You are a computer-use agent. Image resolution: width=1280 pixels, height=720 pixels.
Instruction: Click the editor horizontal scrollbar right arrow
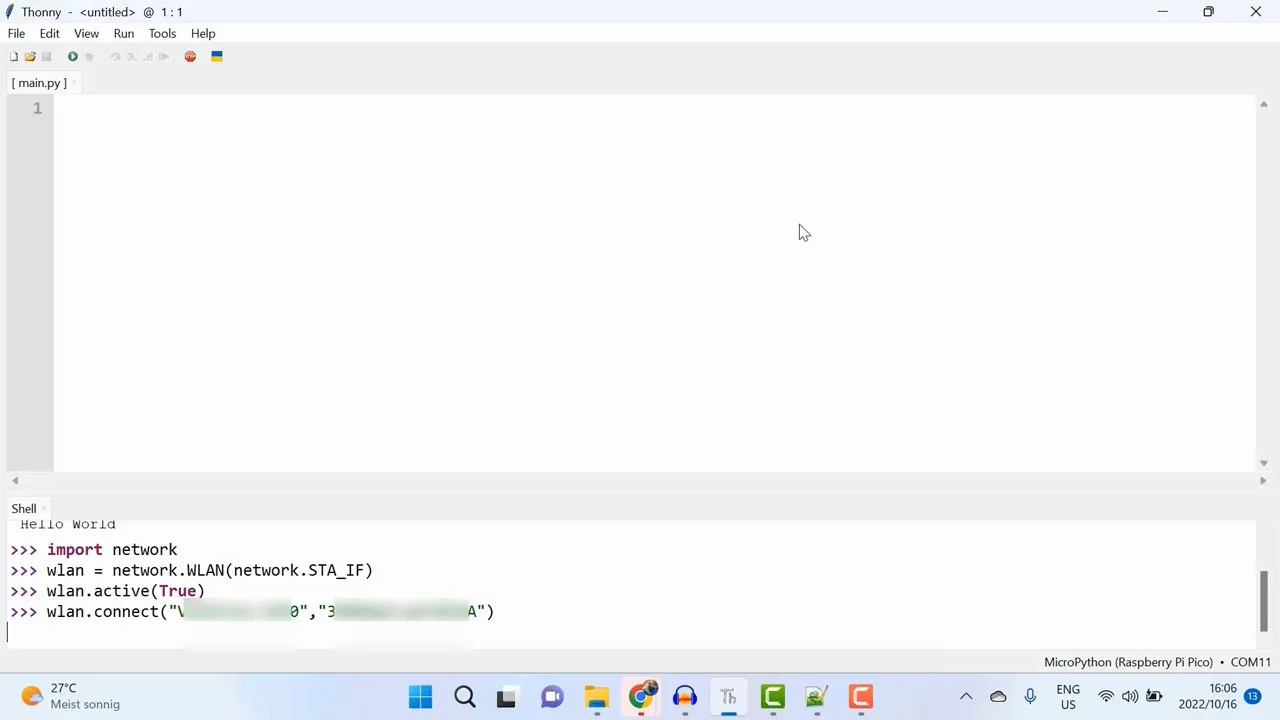(x=1263, y=481)
